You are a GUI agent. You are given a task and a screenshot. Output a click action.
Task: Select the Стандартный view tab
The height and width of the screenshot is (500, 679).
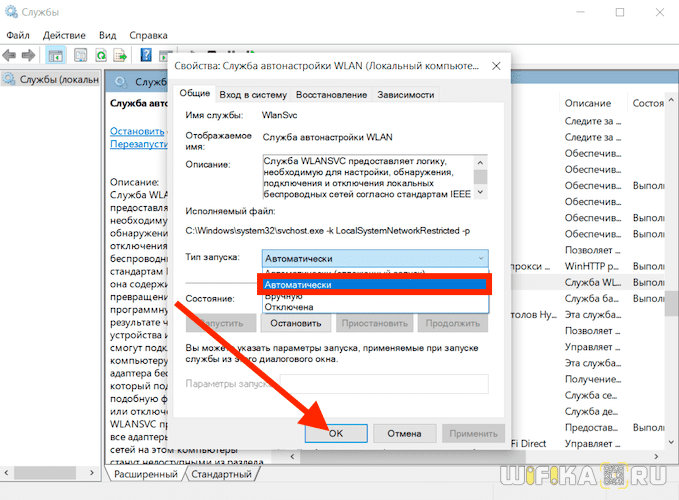221,474
